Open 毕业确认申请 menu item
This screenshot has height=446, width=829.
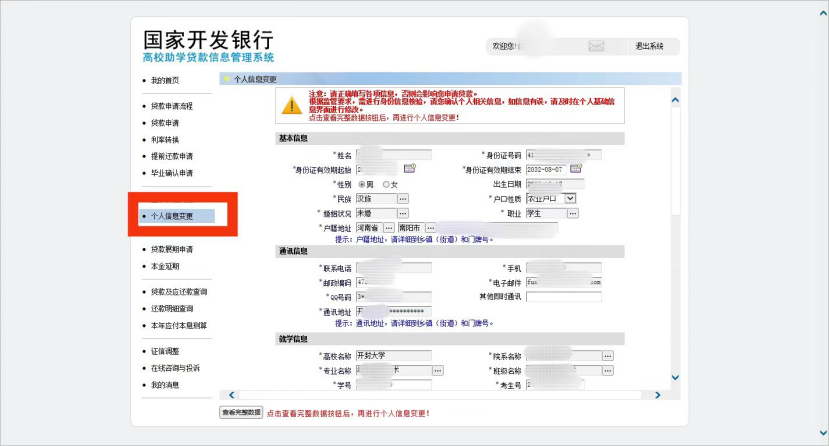pyautogui.click(x=172, y=173)
